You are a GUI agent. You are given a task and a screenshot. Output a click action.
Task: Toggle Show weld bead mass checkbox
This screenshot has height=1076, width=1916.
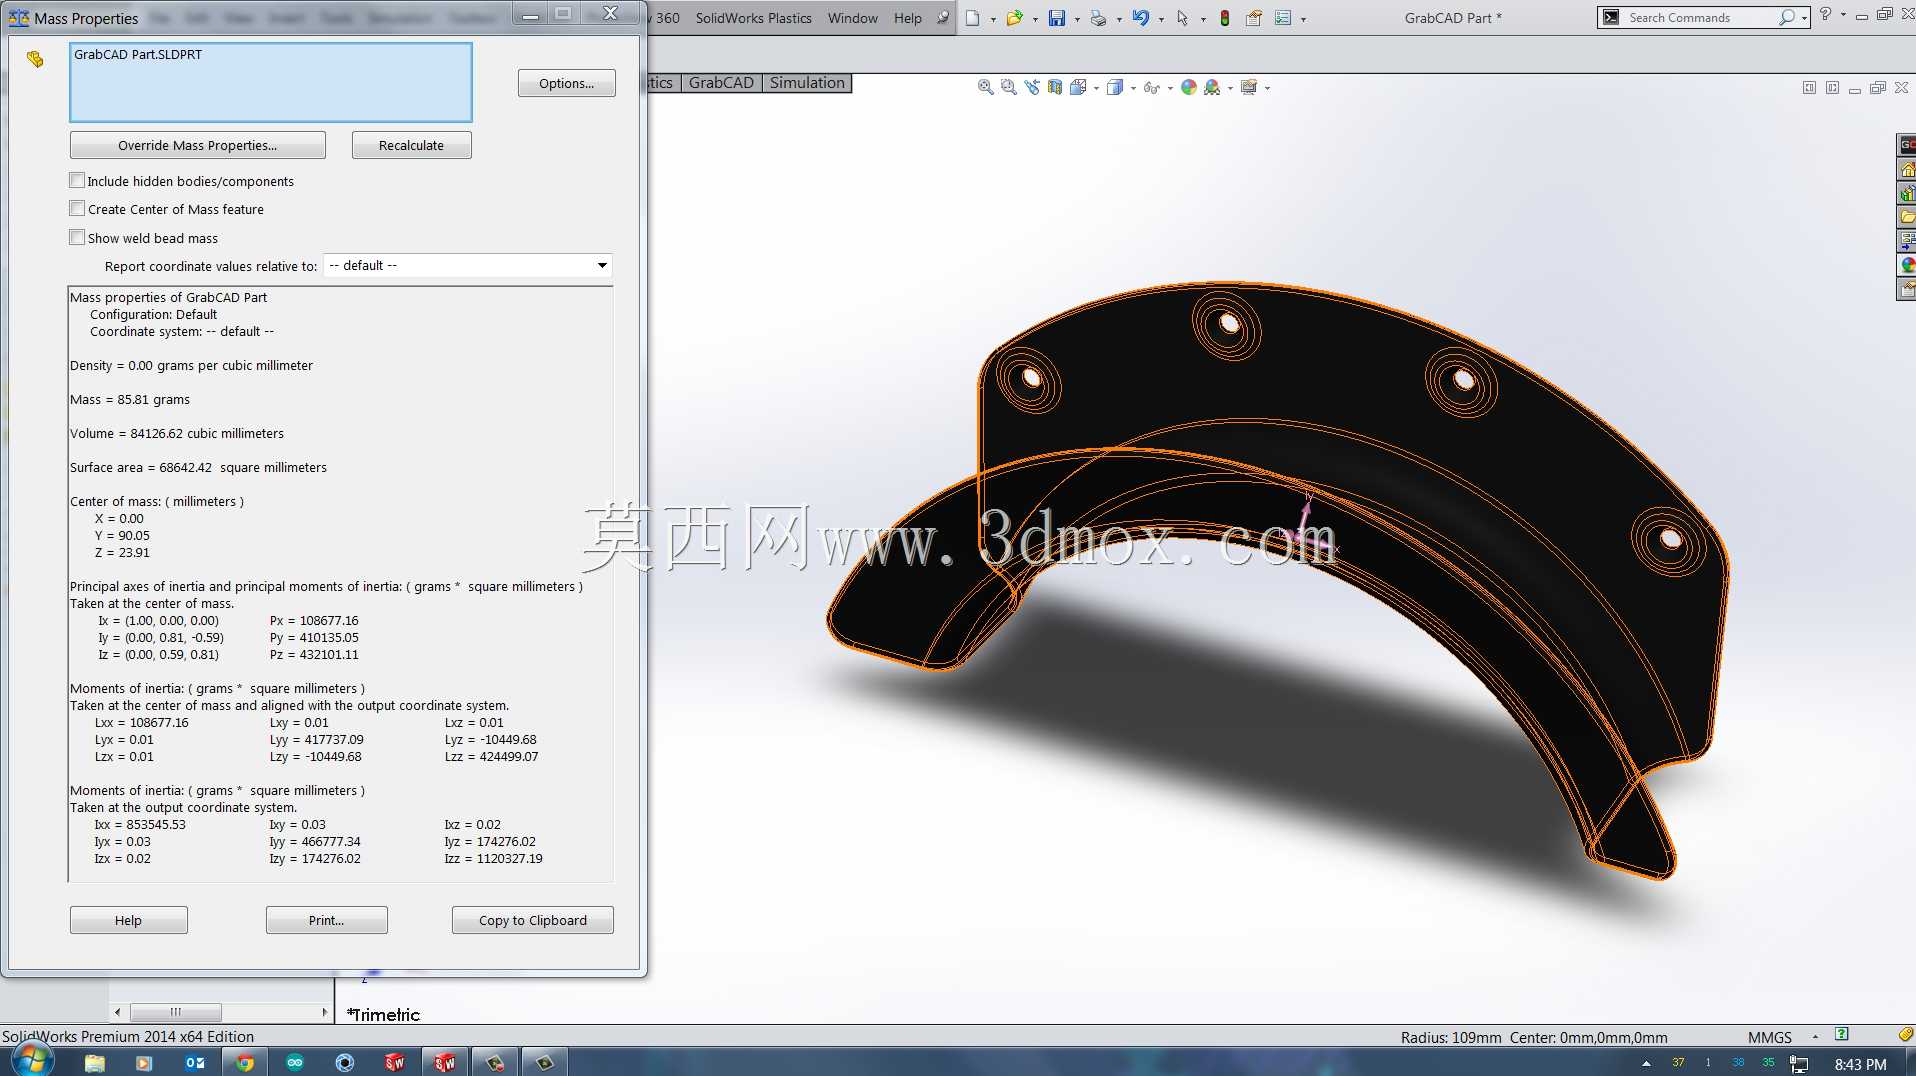[x=77, y=238]
